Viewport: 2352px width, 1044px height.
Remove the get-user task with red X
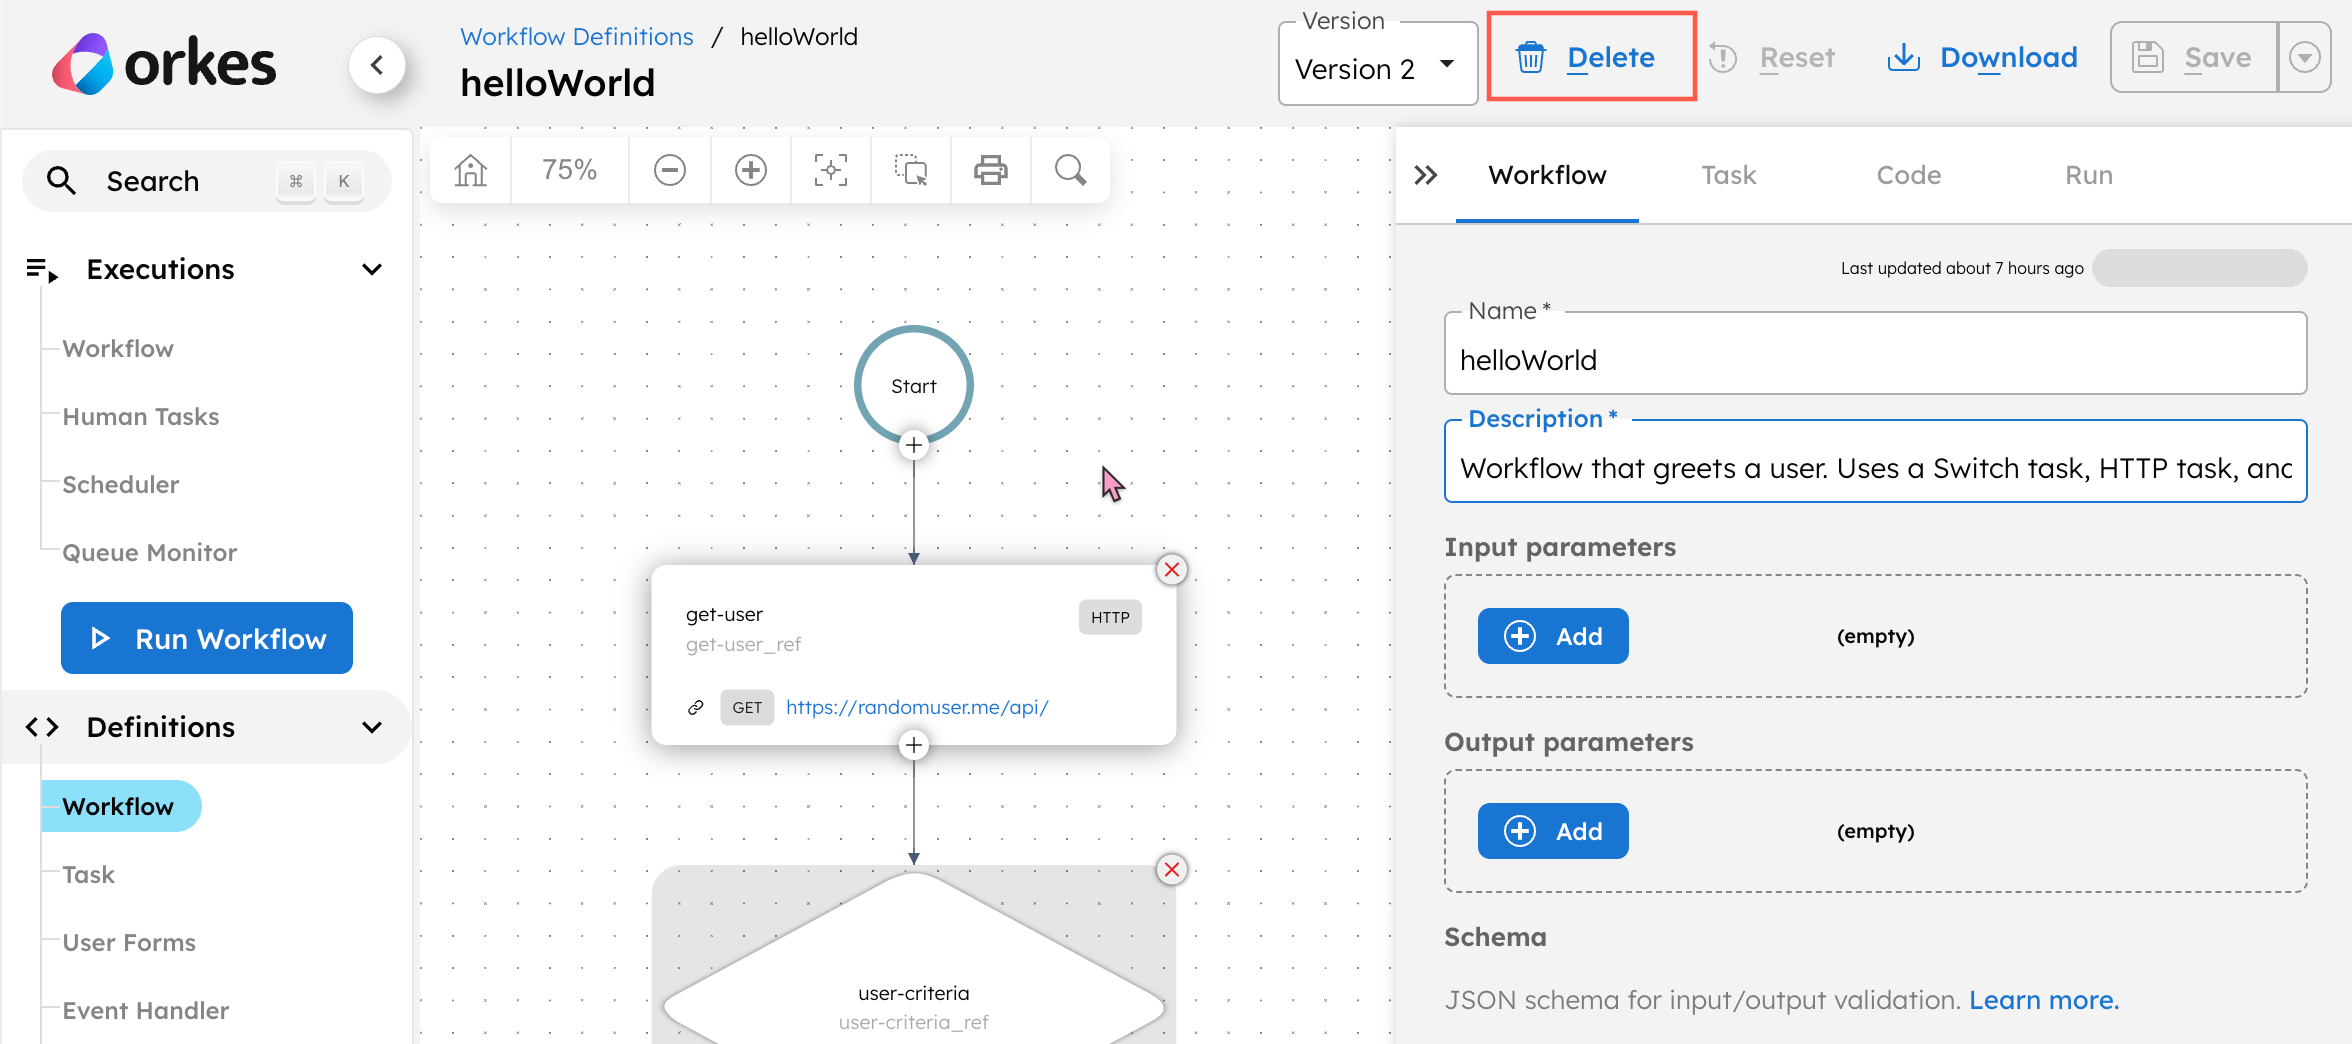click(x=1172, y=570)
